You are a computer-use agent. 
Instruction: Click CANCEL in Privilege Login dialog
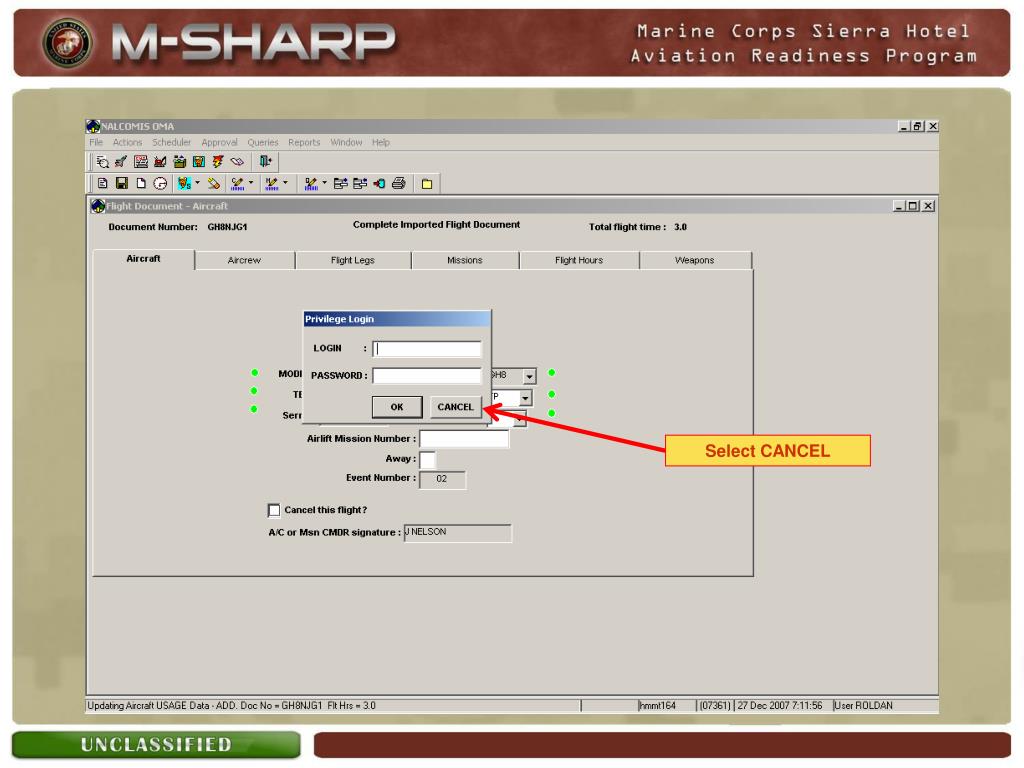pyautogui.click(x=455, y=407)
